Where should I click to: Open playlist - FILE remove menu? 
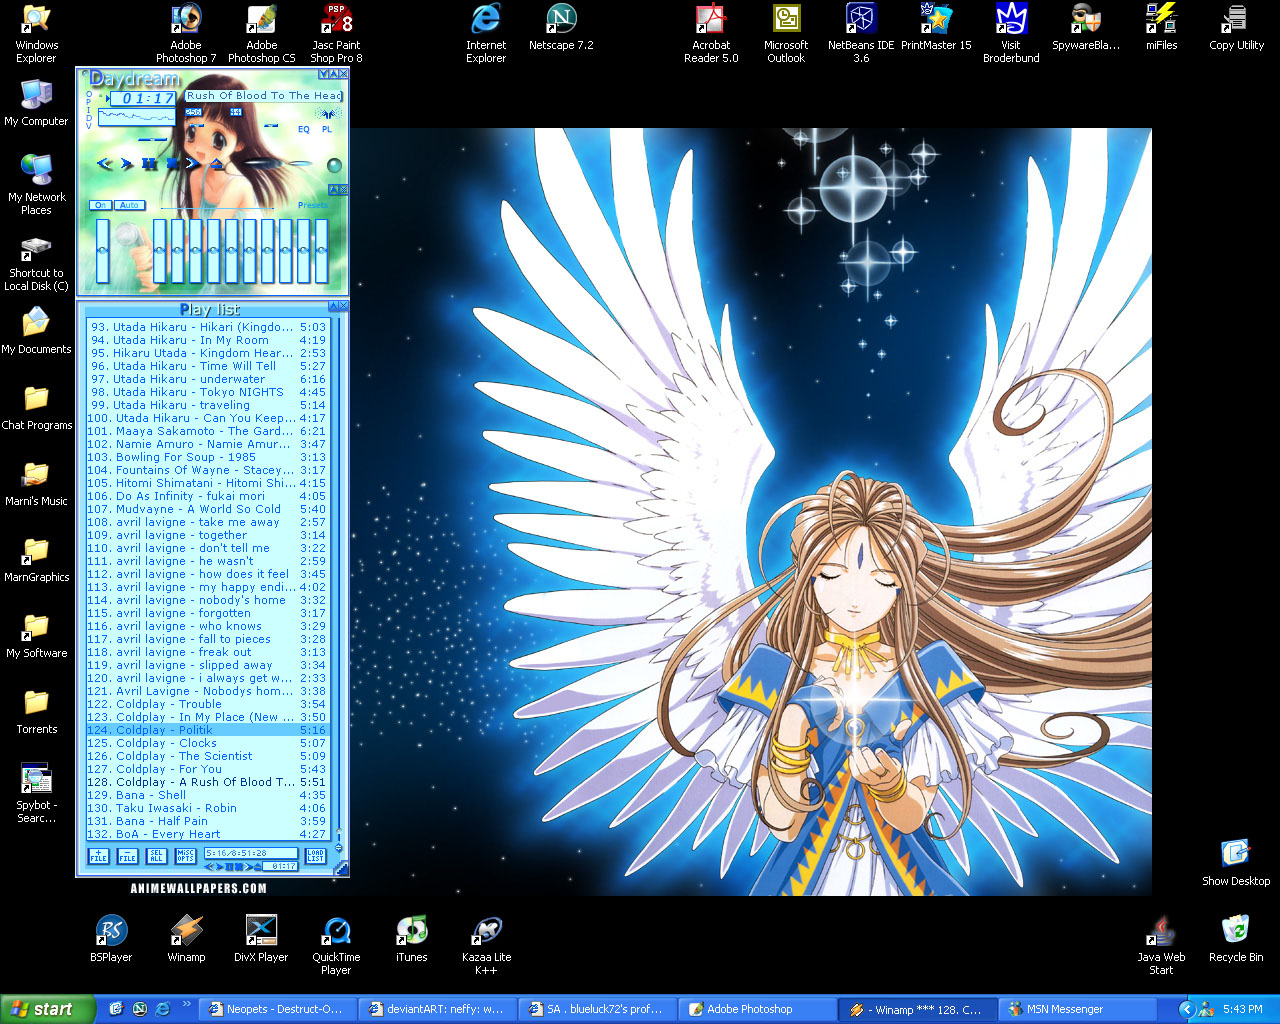[x=127, y=856]
